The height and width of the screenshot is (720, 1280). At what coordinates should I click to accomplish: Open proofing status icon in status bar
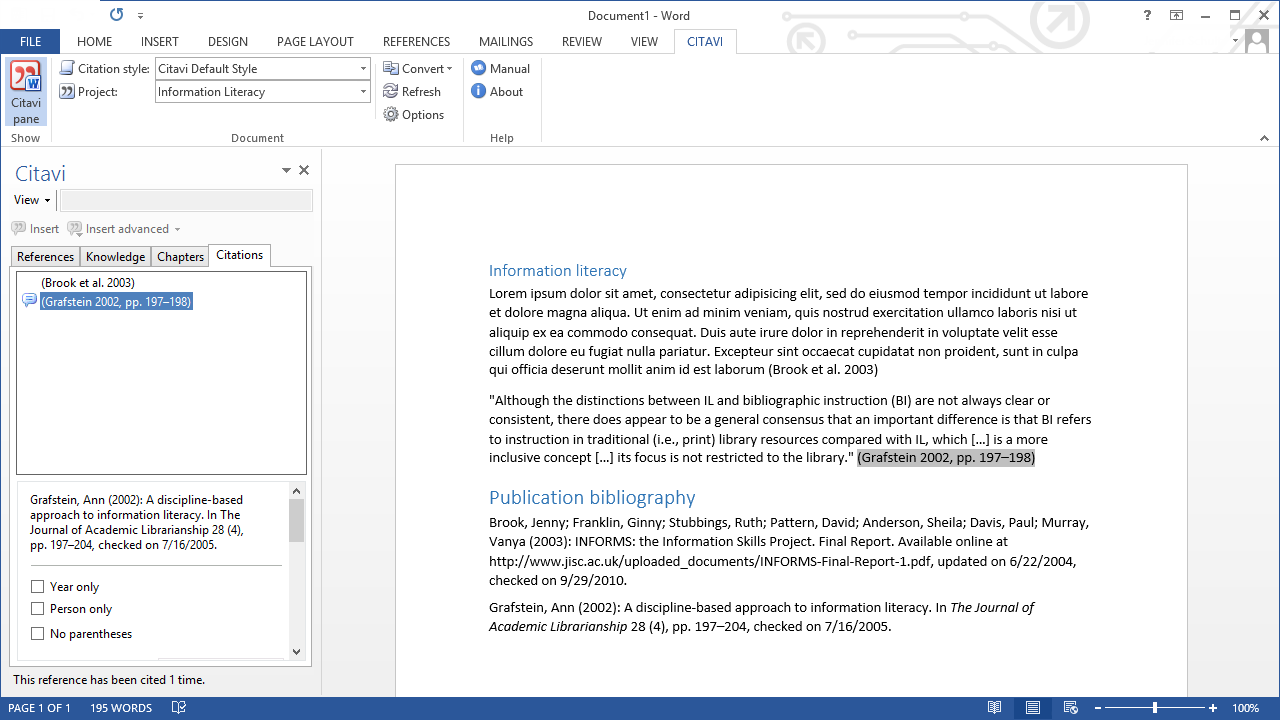tap(179, 708)
